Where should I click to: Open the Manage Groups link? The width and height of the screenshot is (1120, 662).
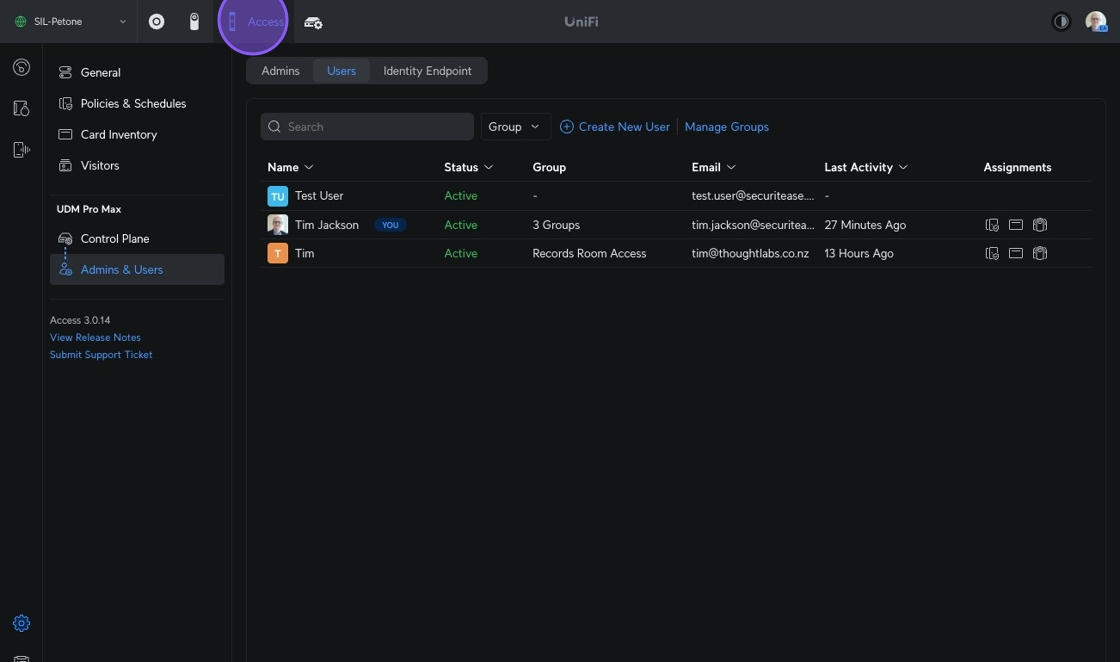tap(726, 127)
